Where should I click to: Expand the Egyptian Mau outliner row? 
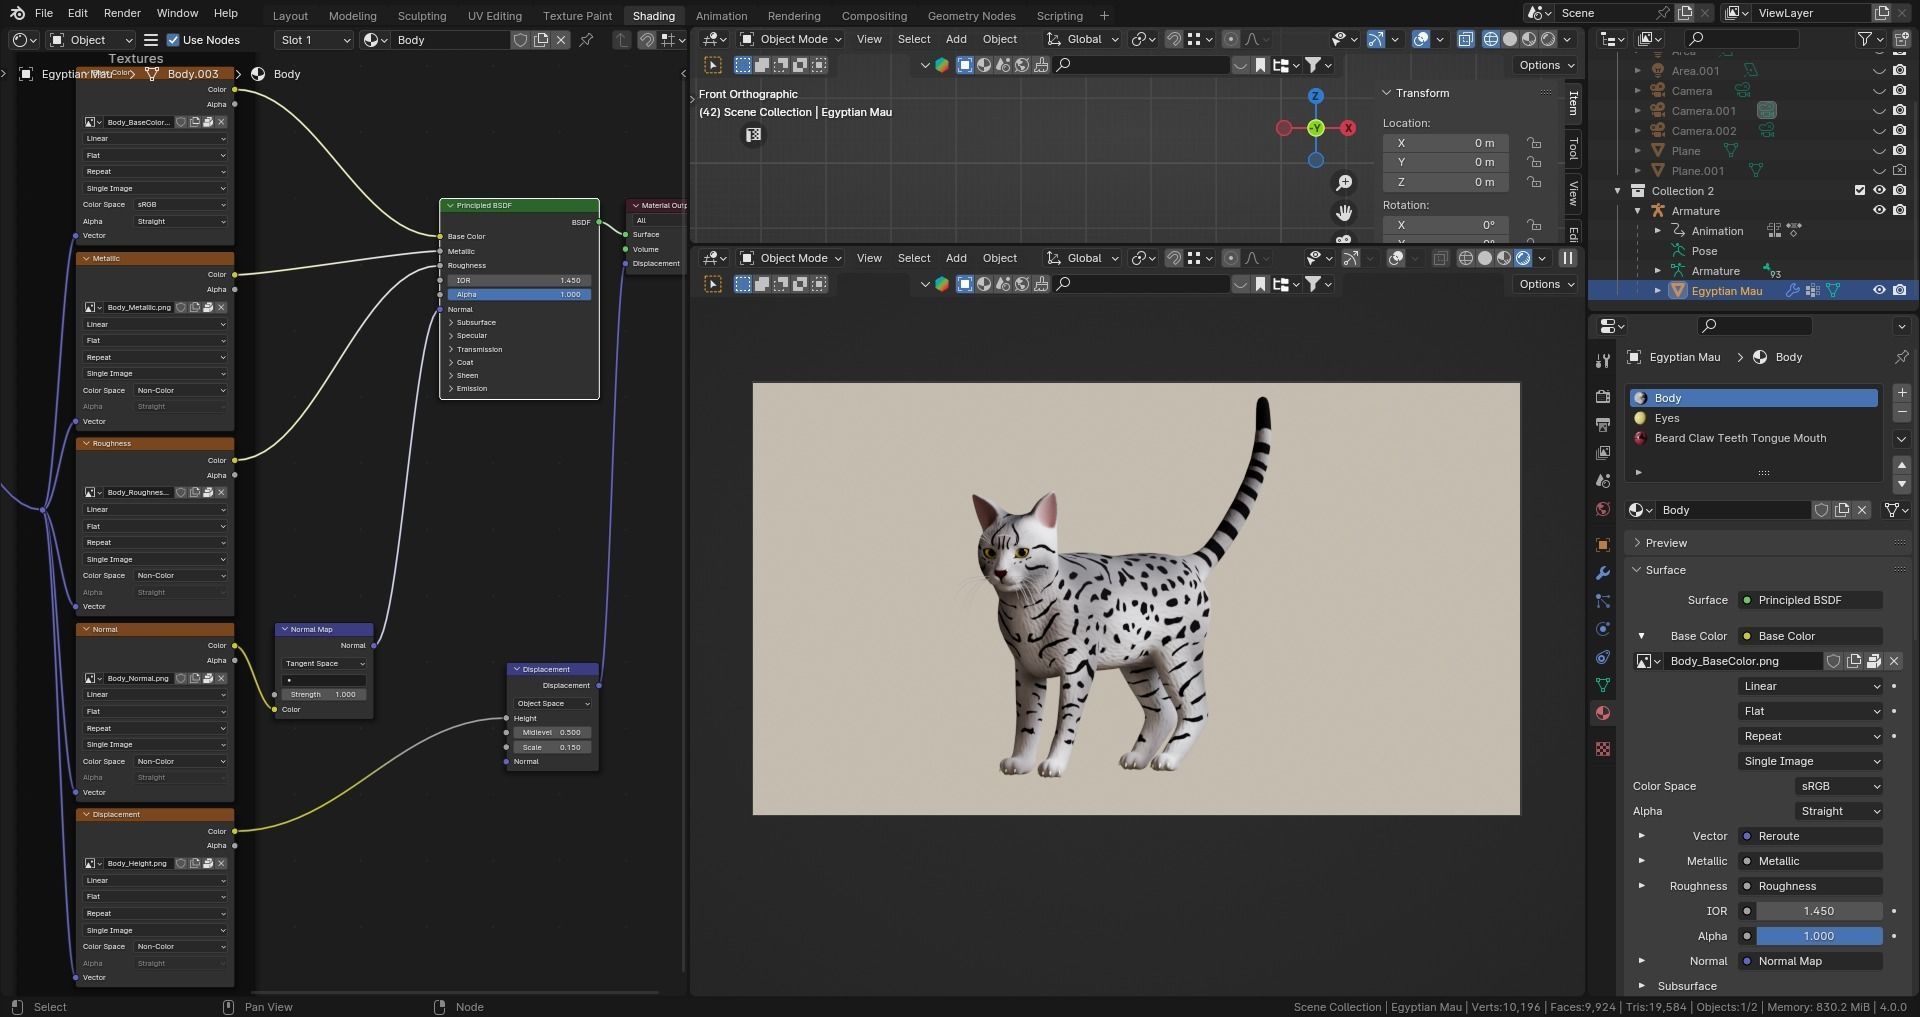point(1658,291)
